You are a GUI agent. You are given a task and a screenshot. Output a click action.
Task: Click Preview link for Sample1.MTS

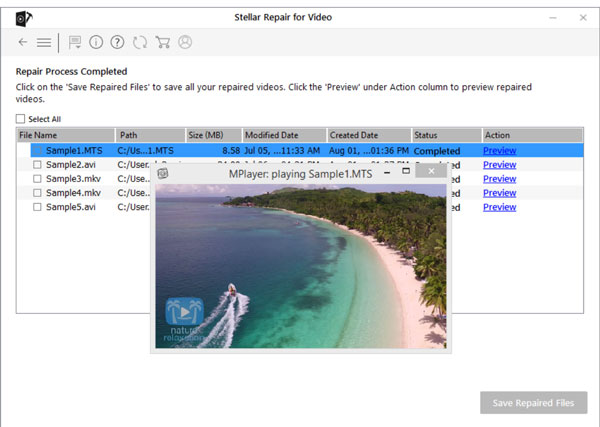[499, 151]
